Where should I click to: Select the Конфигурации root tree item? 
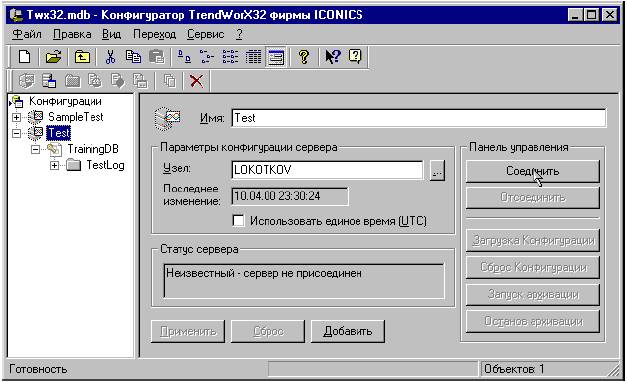pos(65,101)
